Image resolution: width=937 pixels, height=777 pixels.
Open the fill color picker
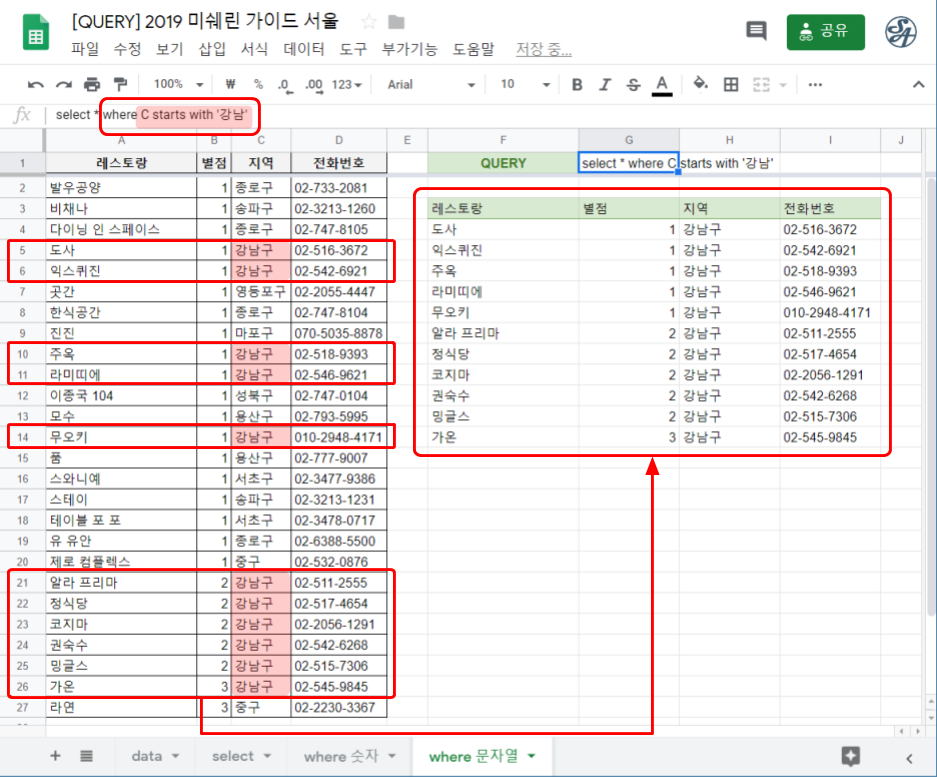tap(700, 85)
